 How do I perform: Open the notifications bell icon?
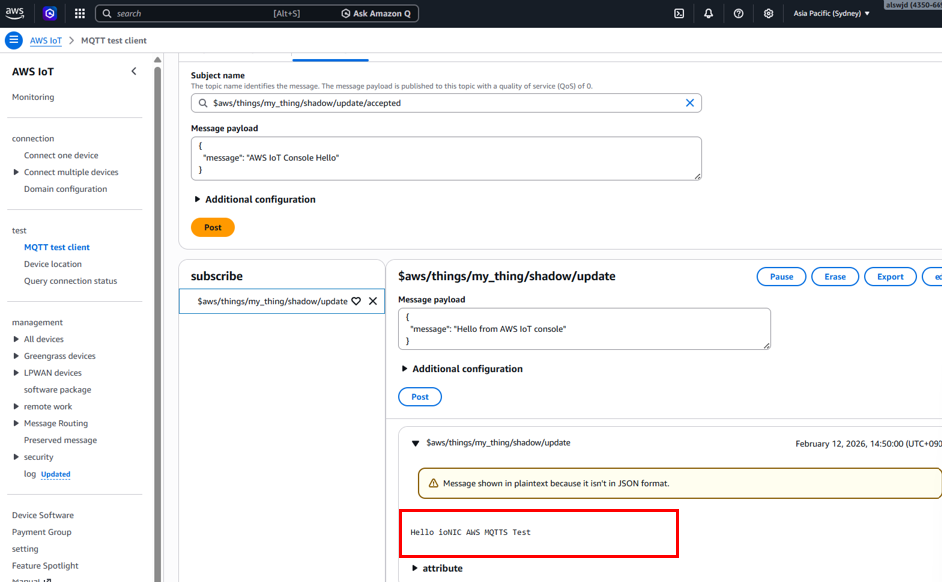tap(708, 14)
